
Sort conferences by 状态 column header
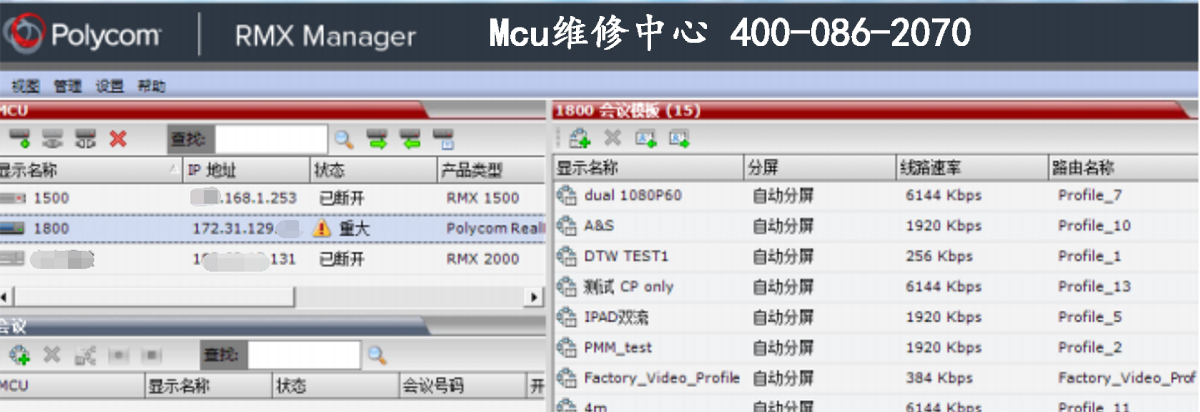pos(334,386)
